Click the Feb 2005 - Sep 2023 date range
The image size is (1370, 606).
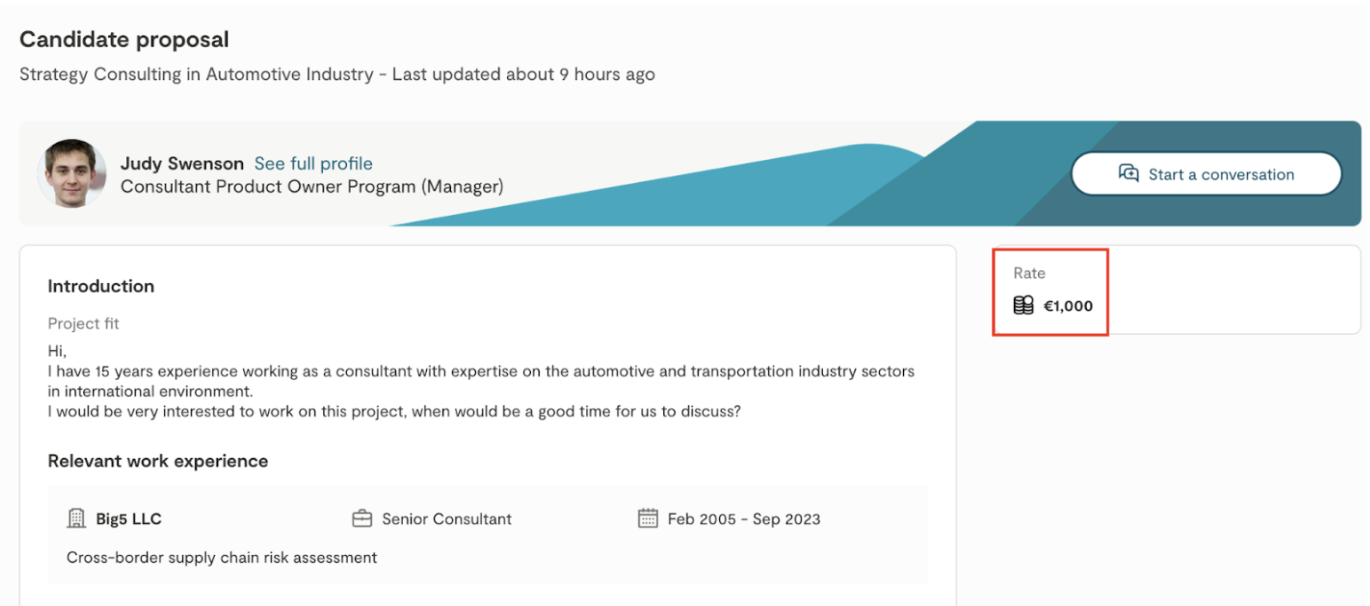tap(744, 519)
